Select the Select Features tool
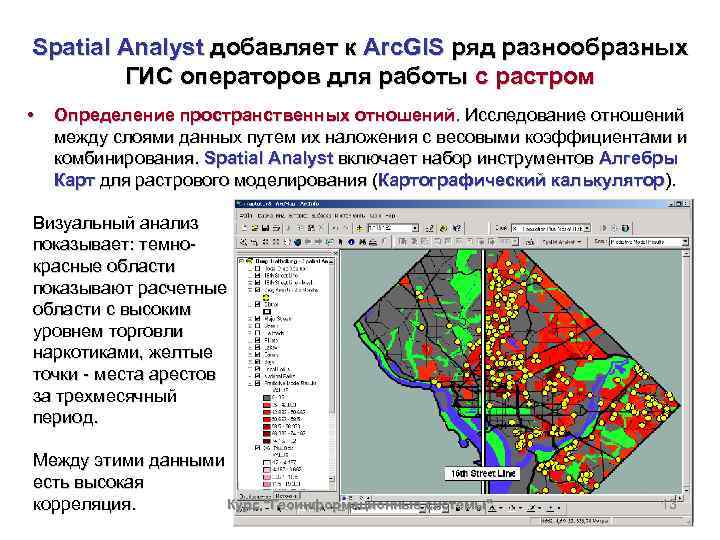This screenshot has width=720, height=540. [x=330, y=242]
